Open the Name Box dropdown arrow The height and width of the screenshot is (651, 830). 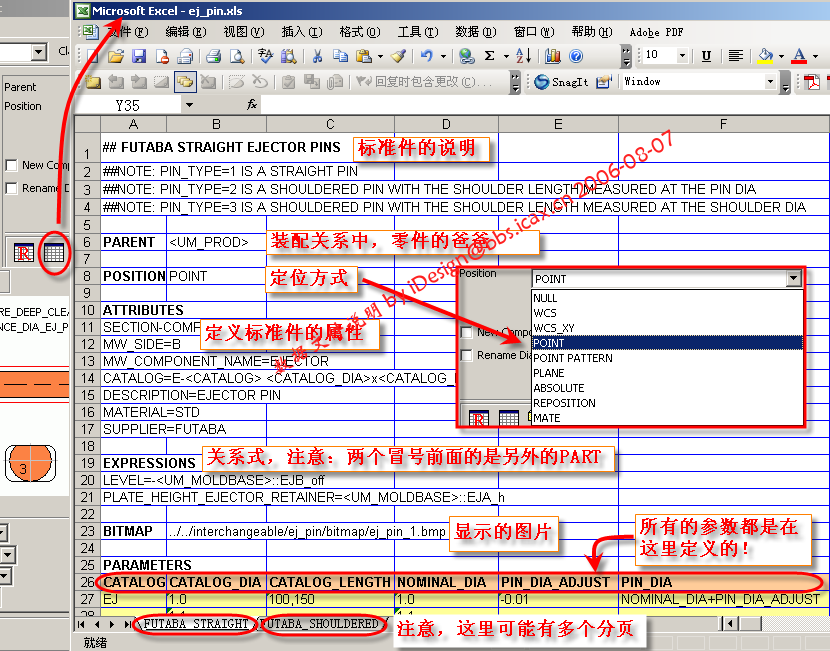pos(189,105)
